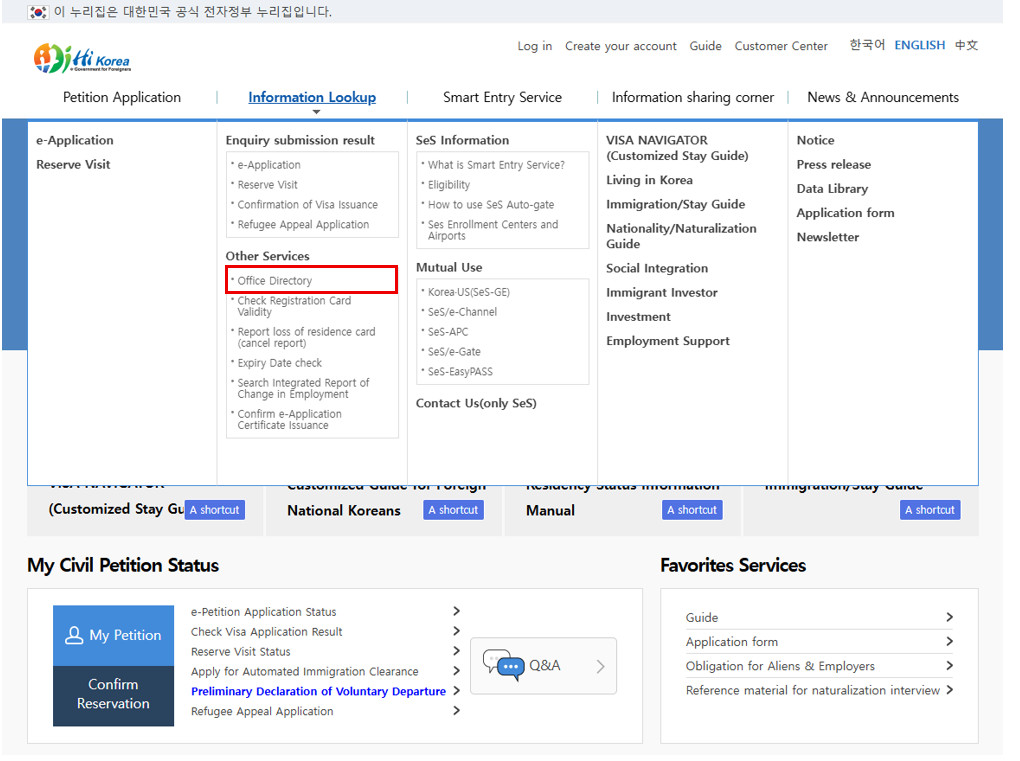The height and width of the screenshot is (761, 1020).
Task: Click the My Petition person icon button
Action: coord(113,635)
